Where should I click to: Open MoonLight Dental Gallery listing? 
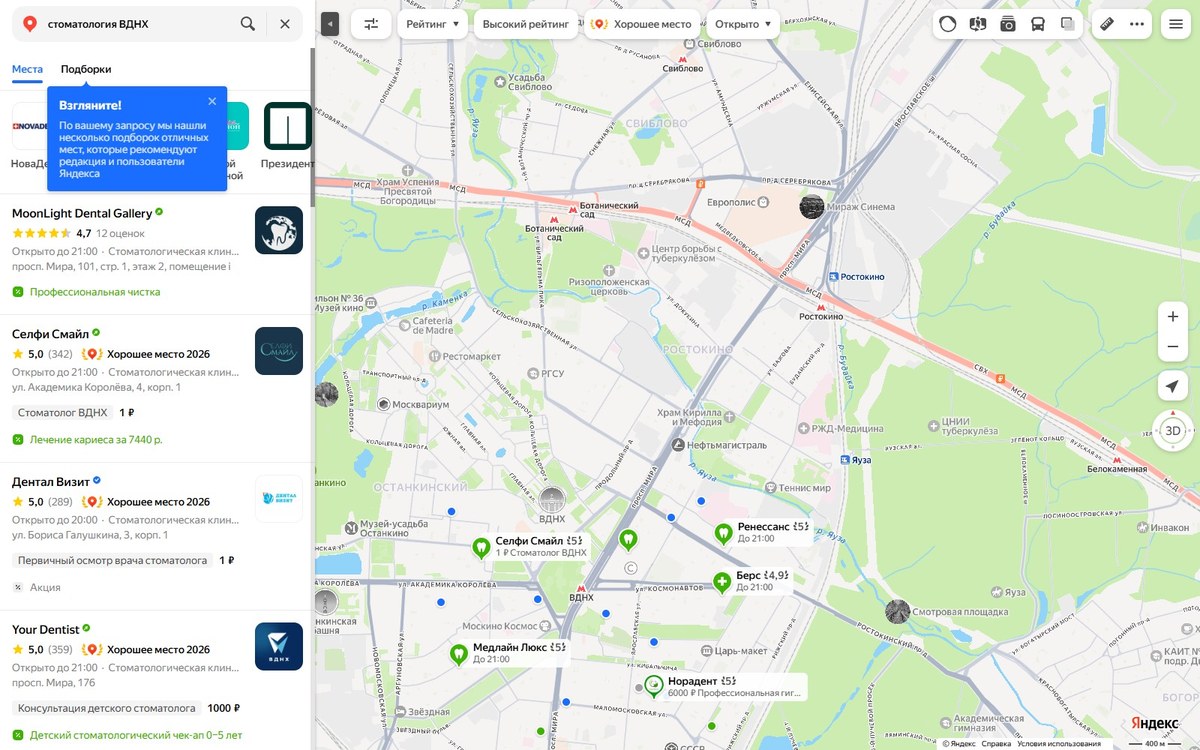tap(82, 213)
